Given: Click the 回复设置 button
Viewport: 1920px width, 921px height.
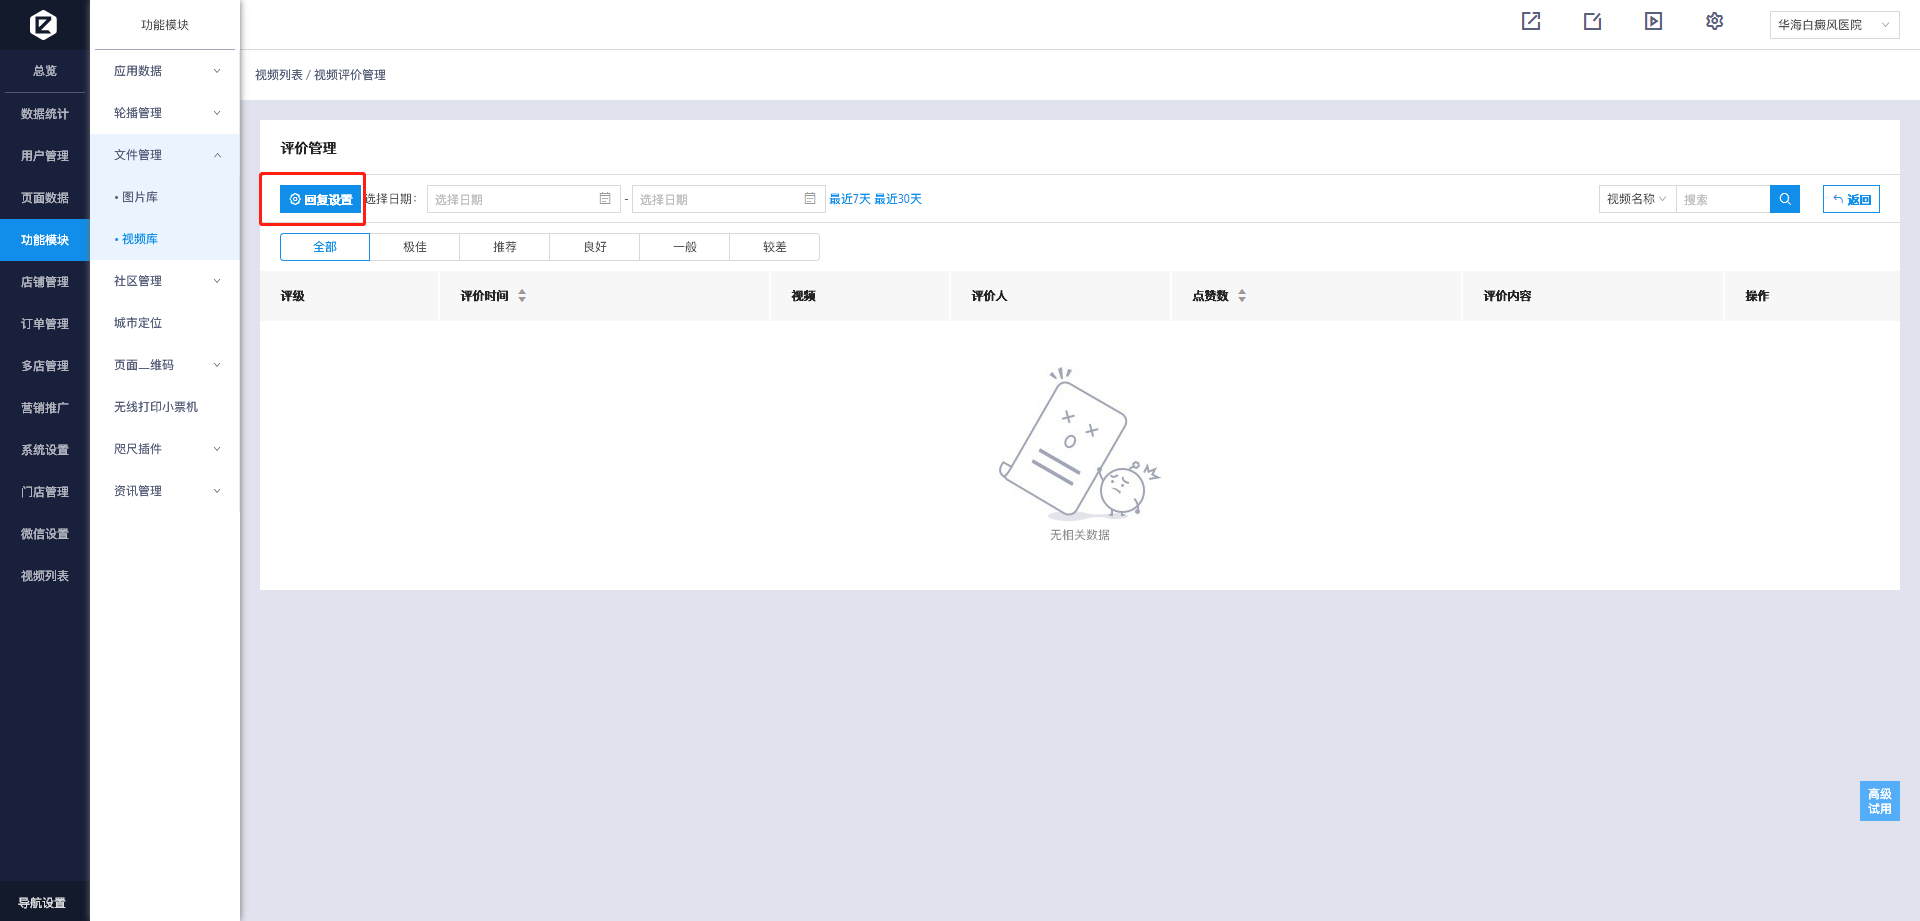Looking at the screenshot, I should [321, 199].
